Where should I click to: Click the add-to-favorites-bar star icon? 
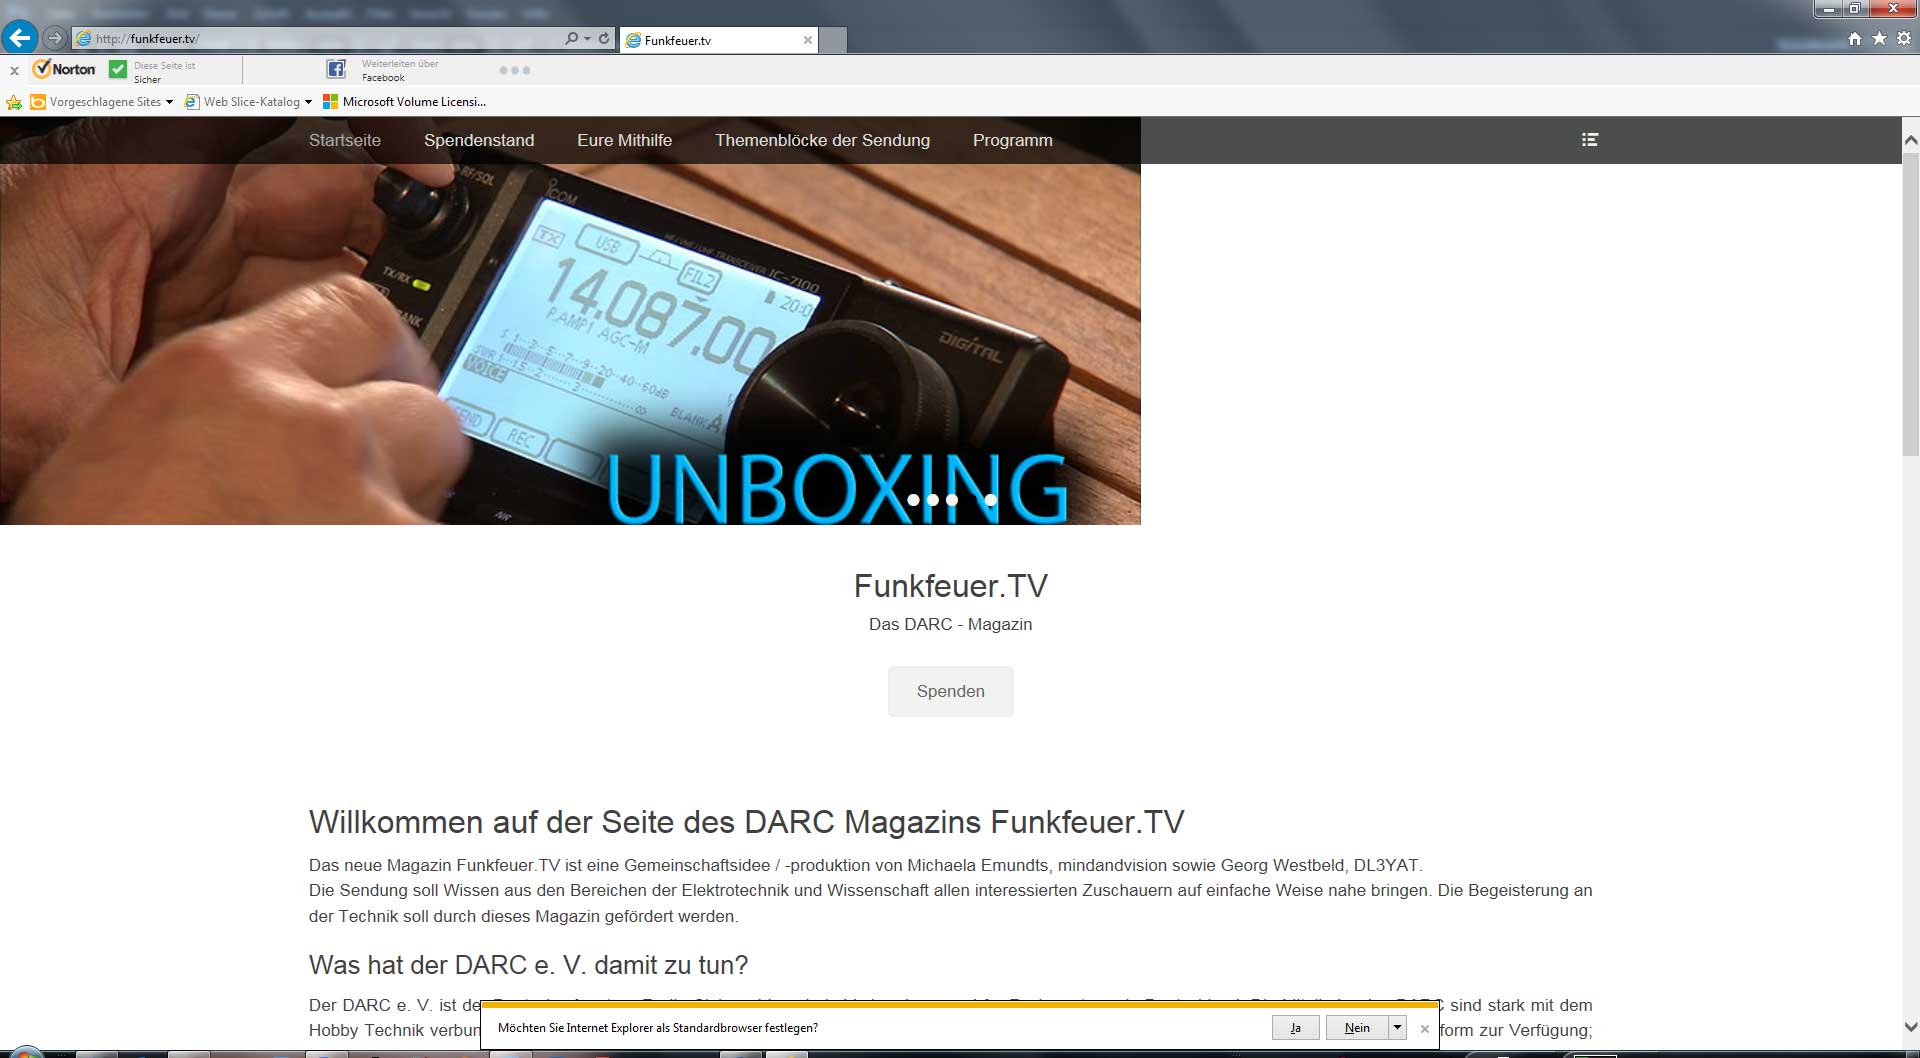pyautogui.click(x=14, y=102)
